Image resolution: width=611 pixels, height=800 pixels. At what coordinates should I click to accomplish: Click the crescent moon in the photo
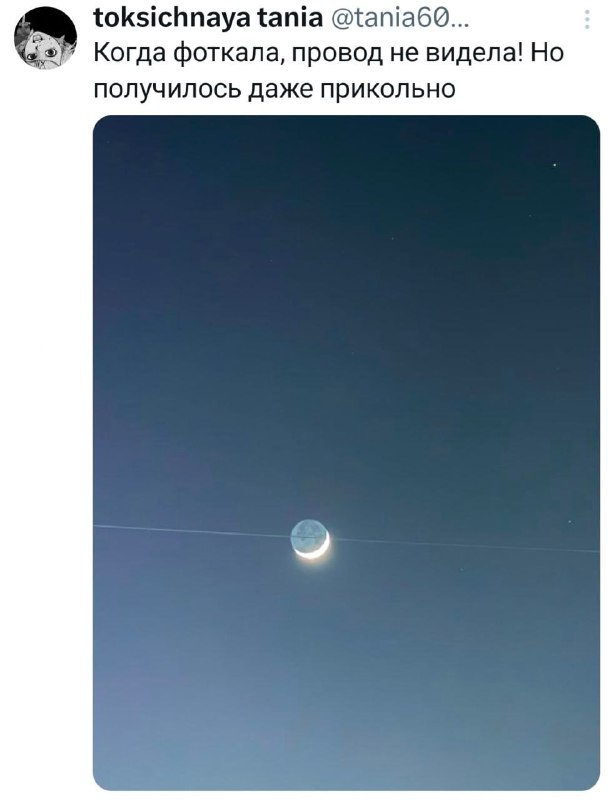(311, 539)
